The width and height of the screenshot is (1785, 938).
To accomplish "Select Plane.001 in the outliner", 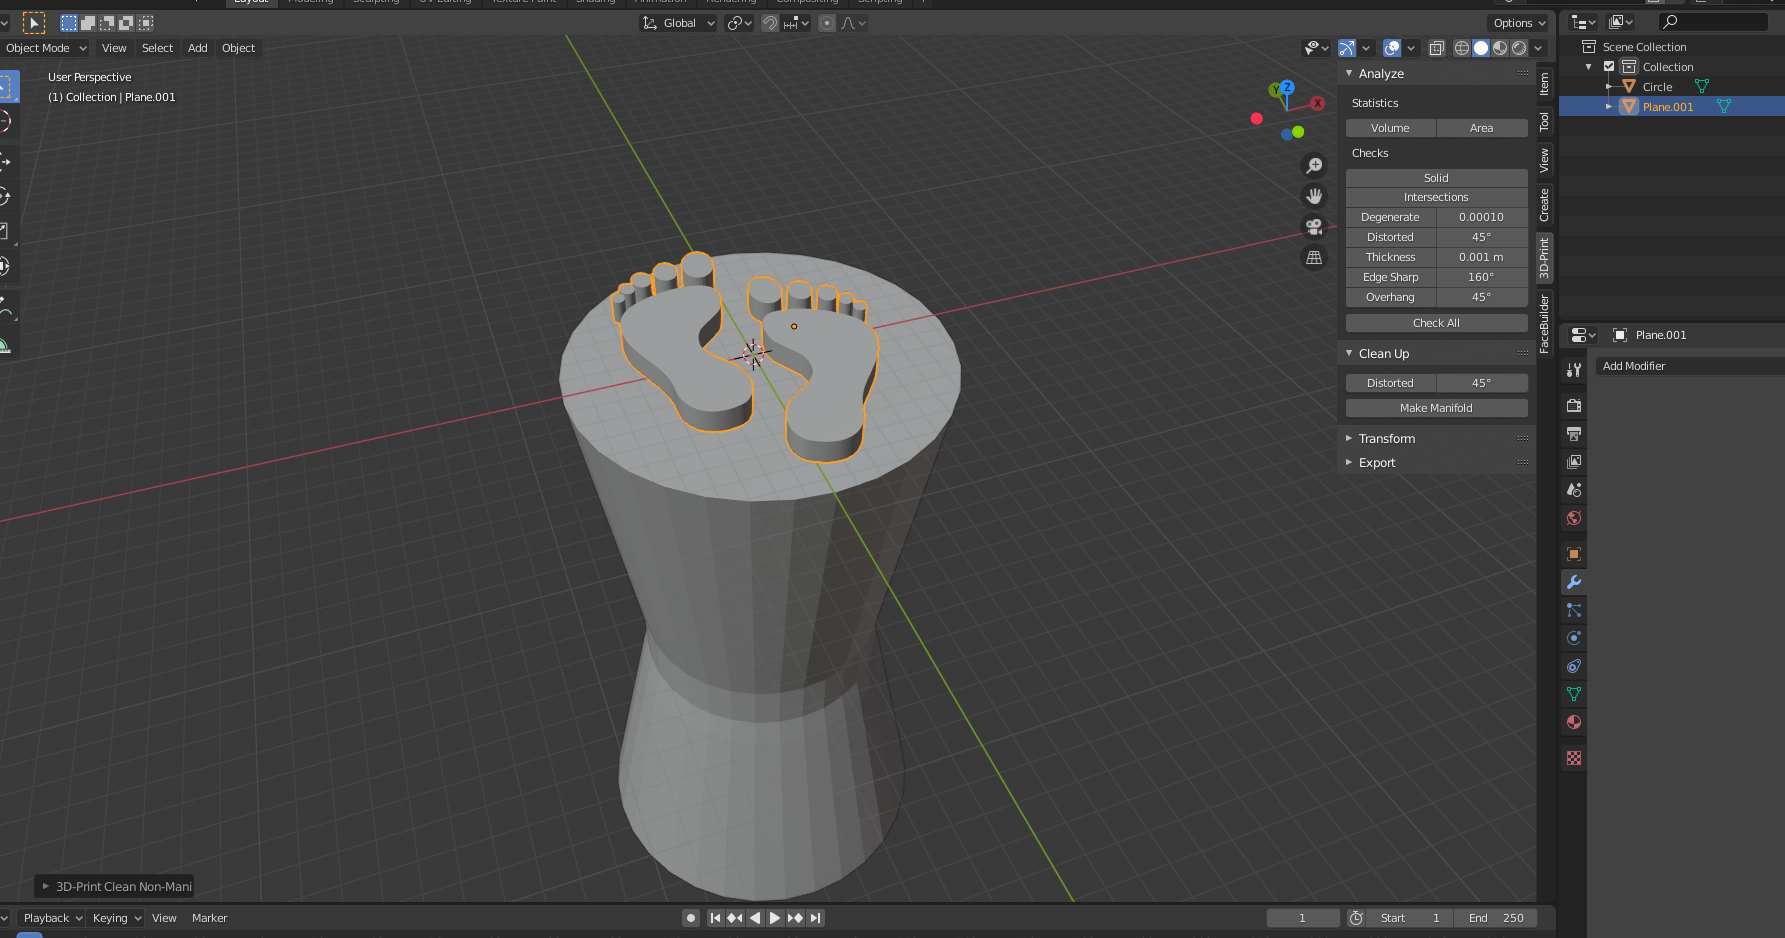I will [1667, 106].
